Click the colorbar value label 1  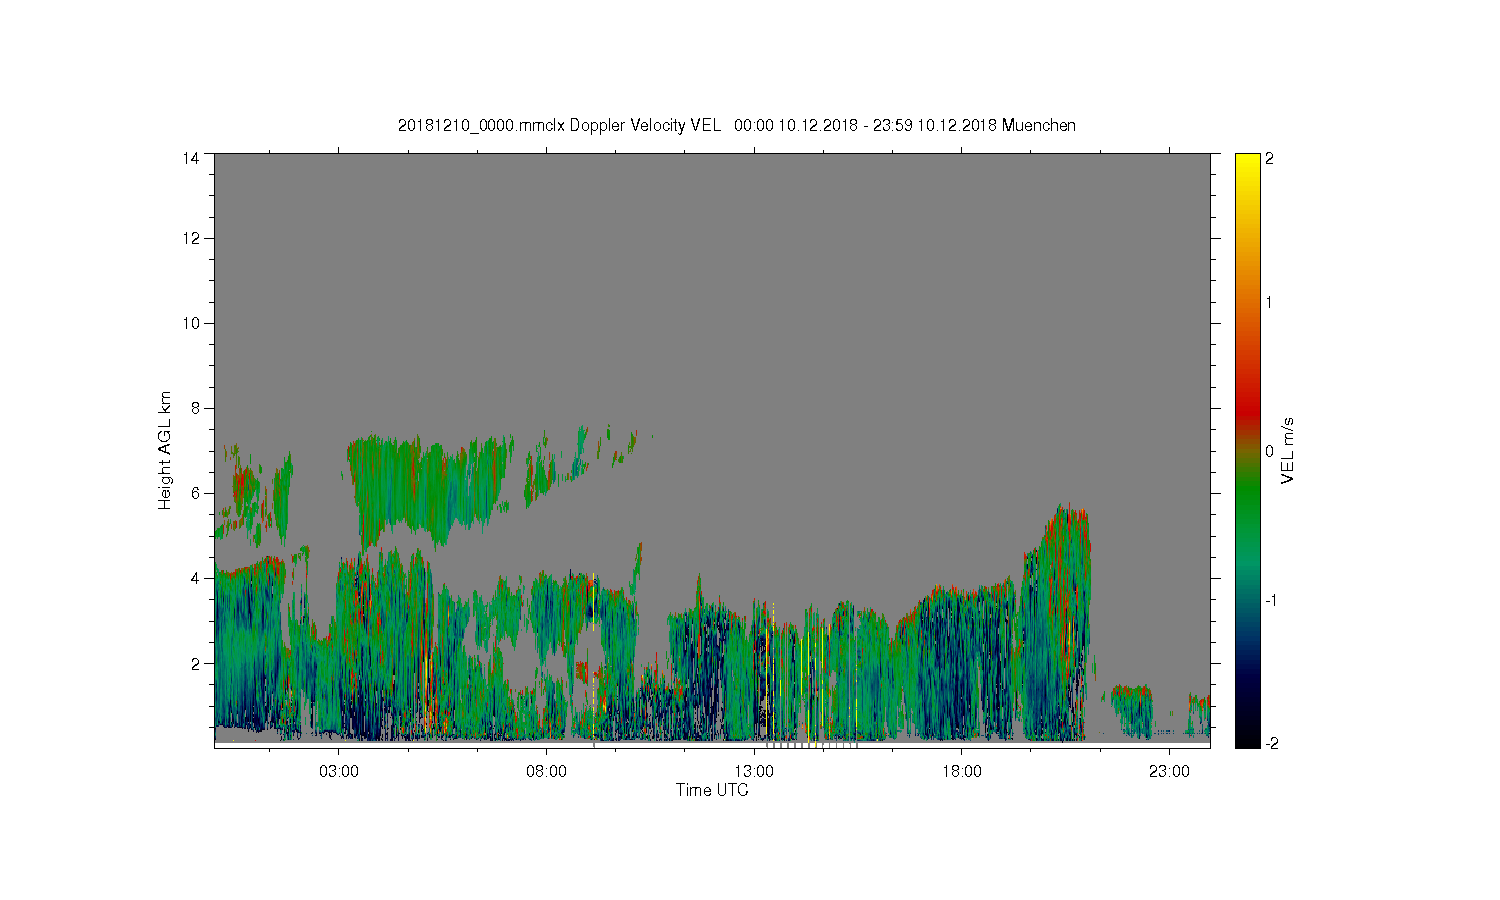coord(1270,302)
